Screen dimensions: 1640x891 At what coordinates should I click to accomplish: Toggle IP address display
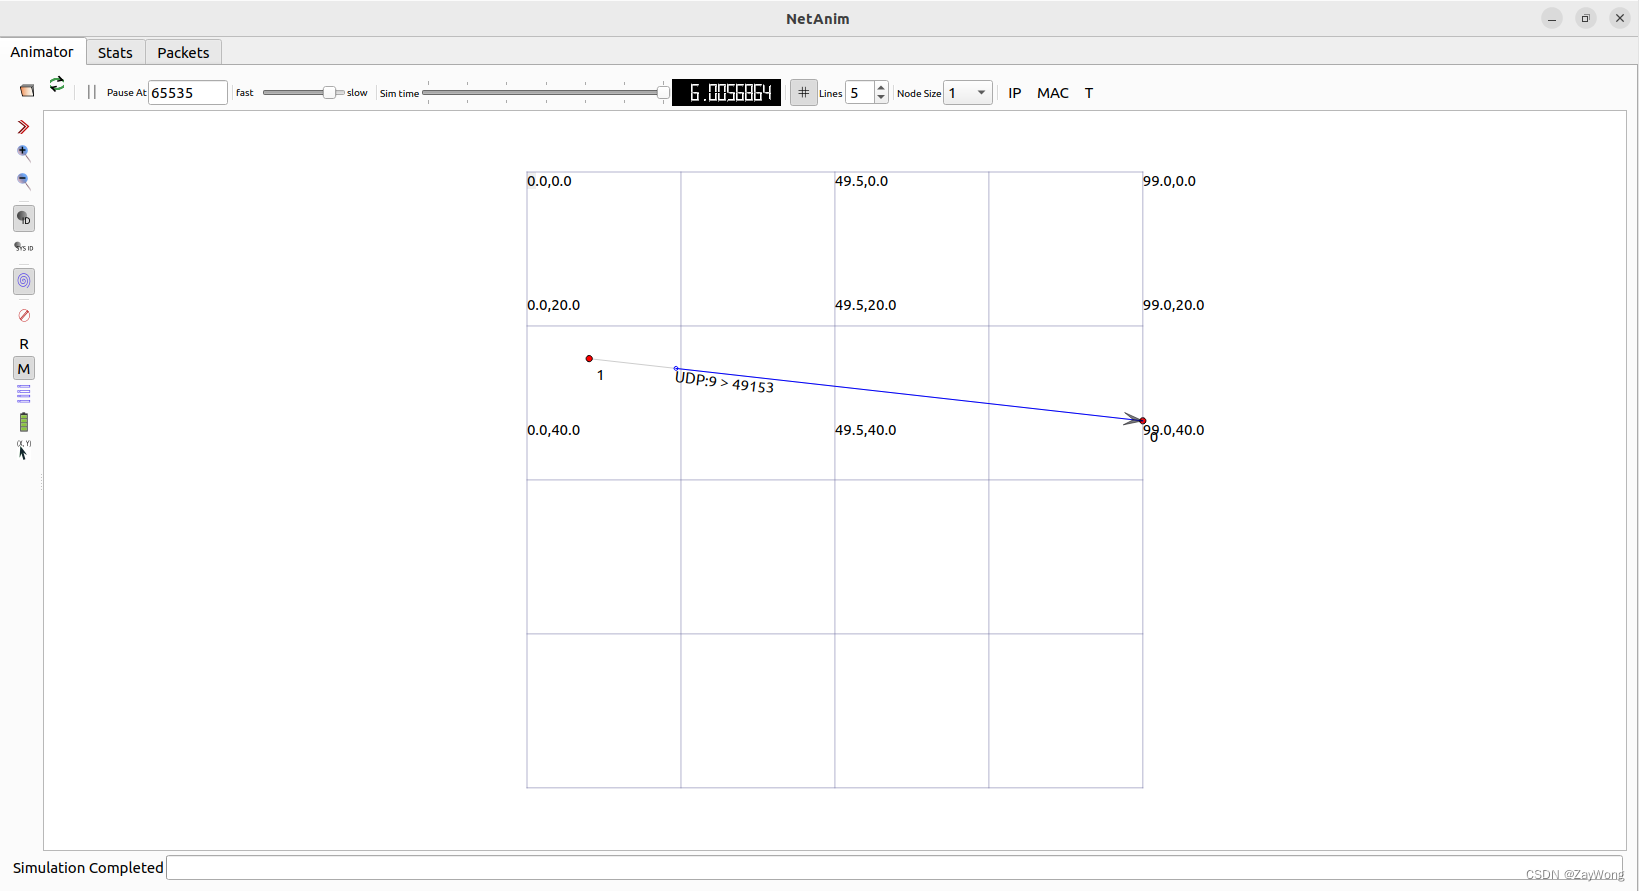pyautogui.click(x=1015, y=93)
